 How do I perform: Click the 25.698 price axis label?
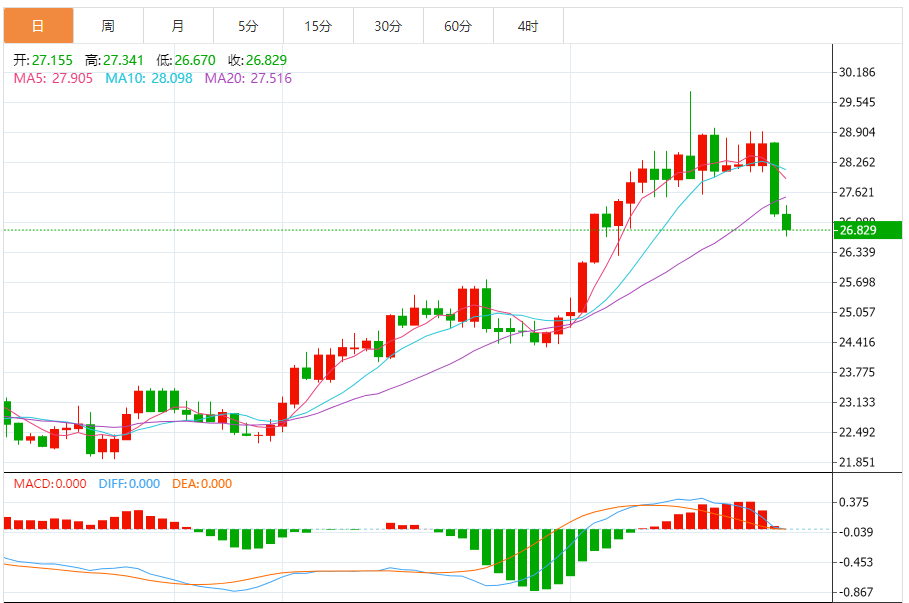[x=857, y=282]
